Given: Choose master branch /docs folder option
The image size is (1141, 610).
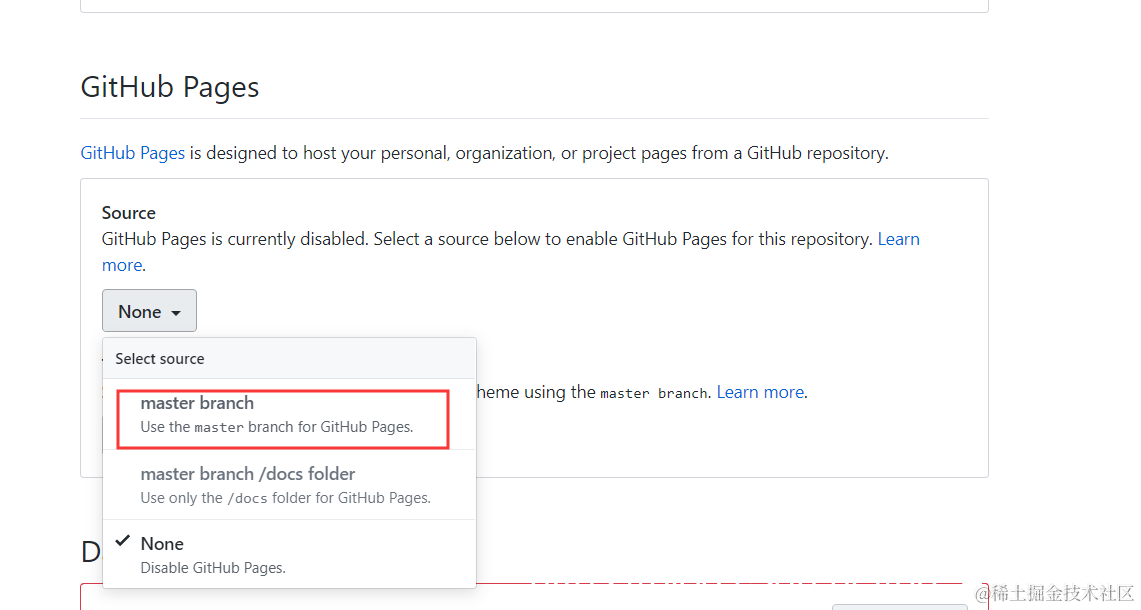Looking at the screenshot, I should [x=290, y=485].
